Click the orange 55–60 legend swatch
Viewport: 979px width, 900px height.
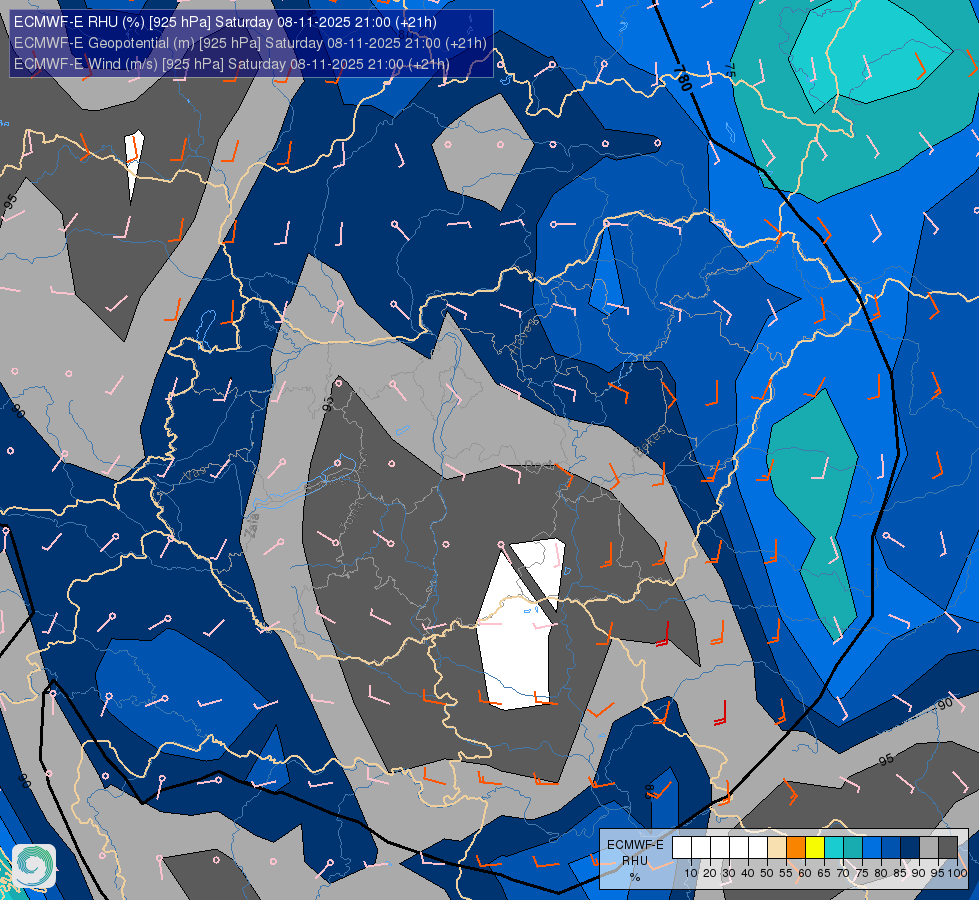796,848
